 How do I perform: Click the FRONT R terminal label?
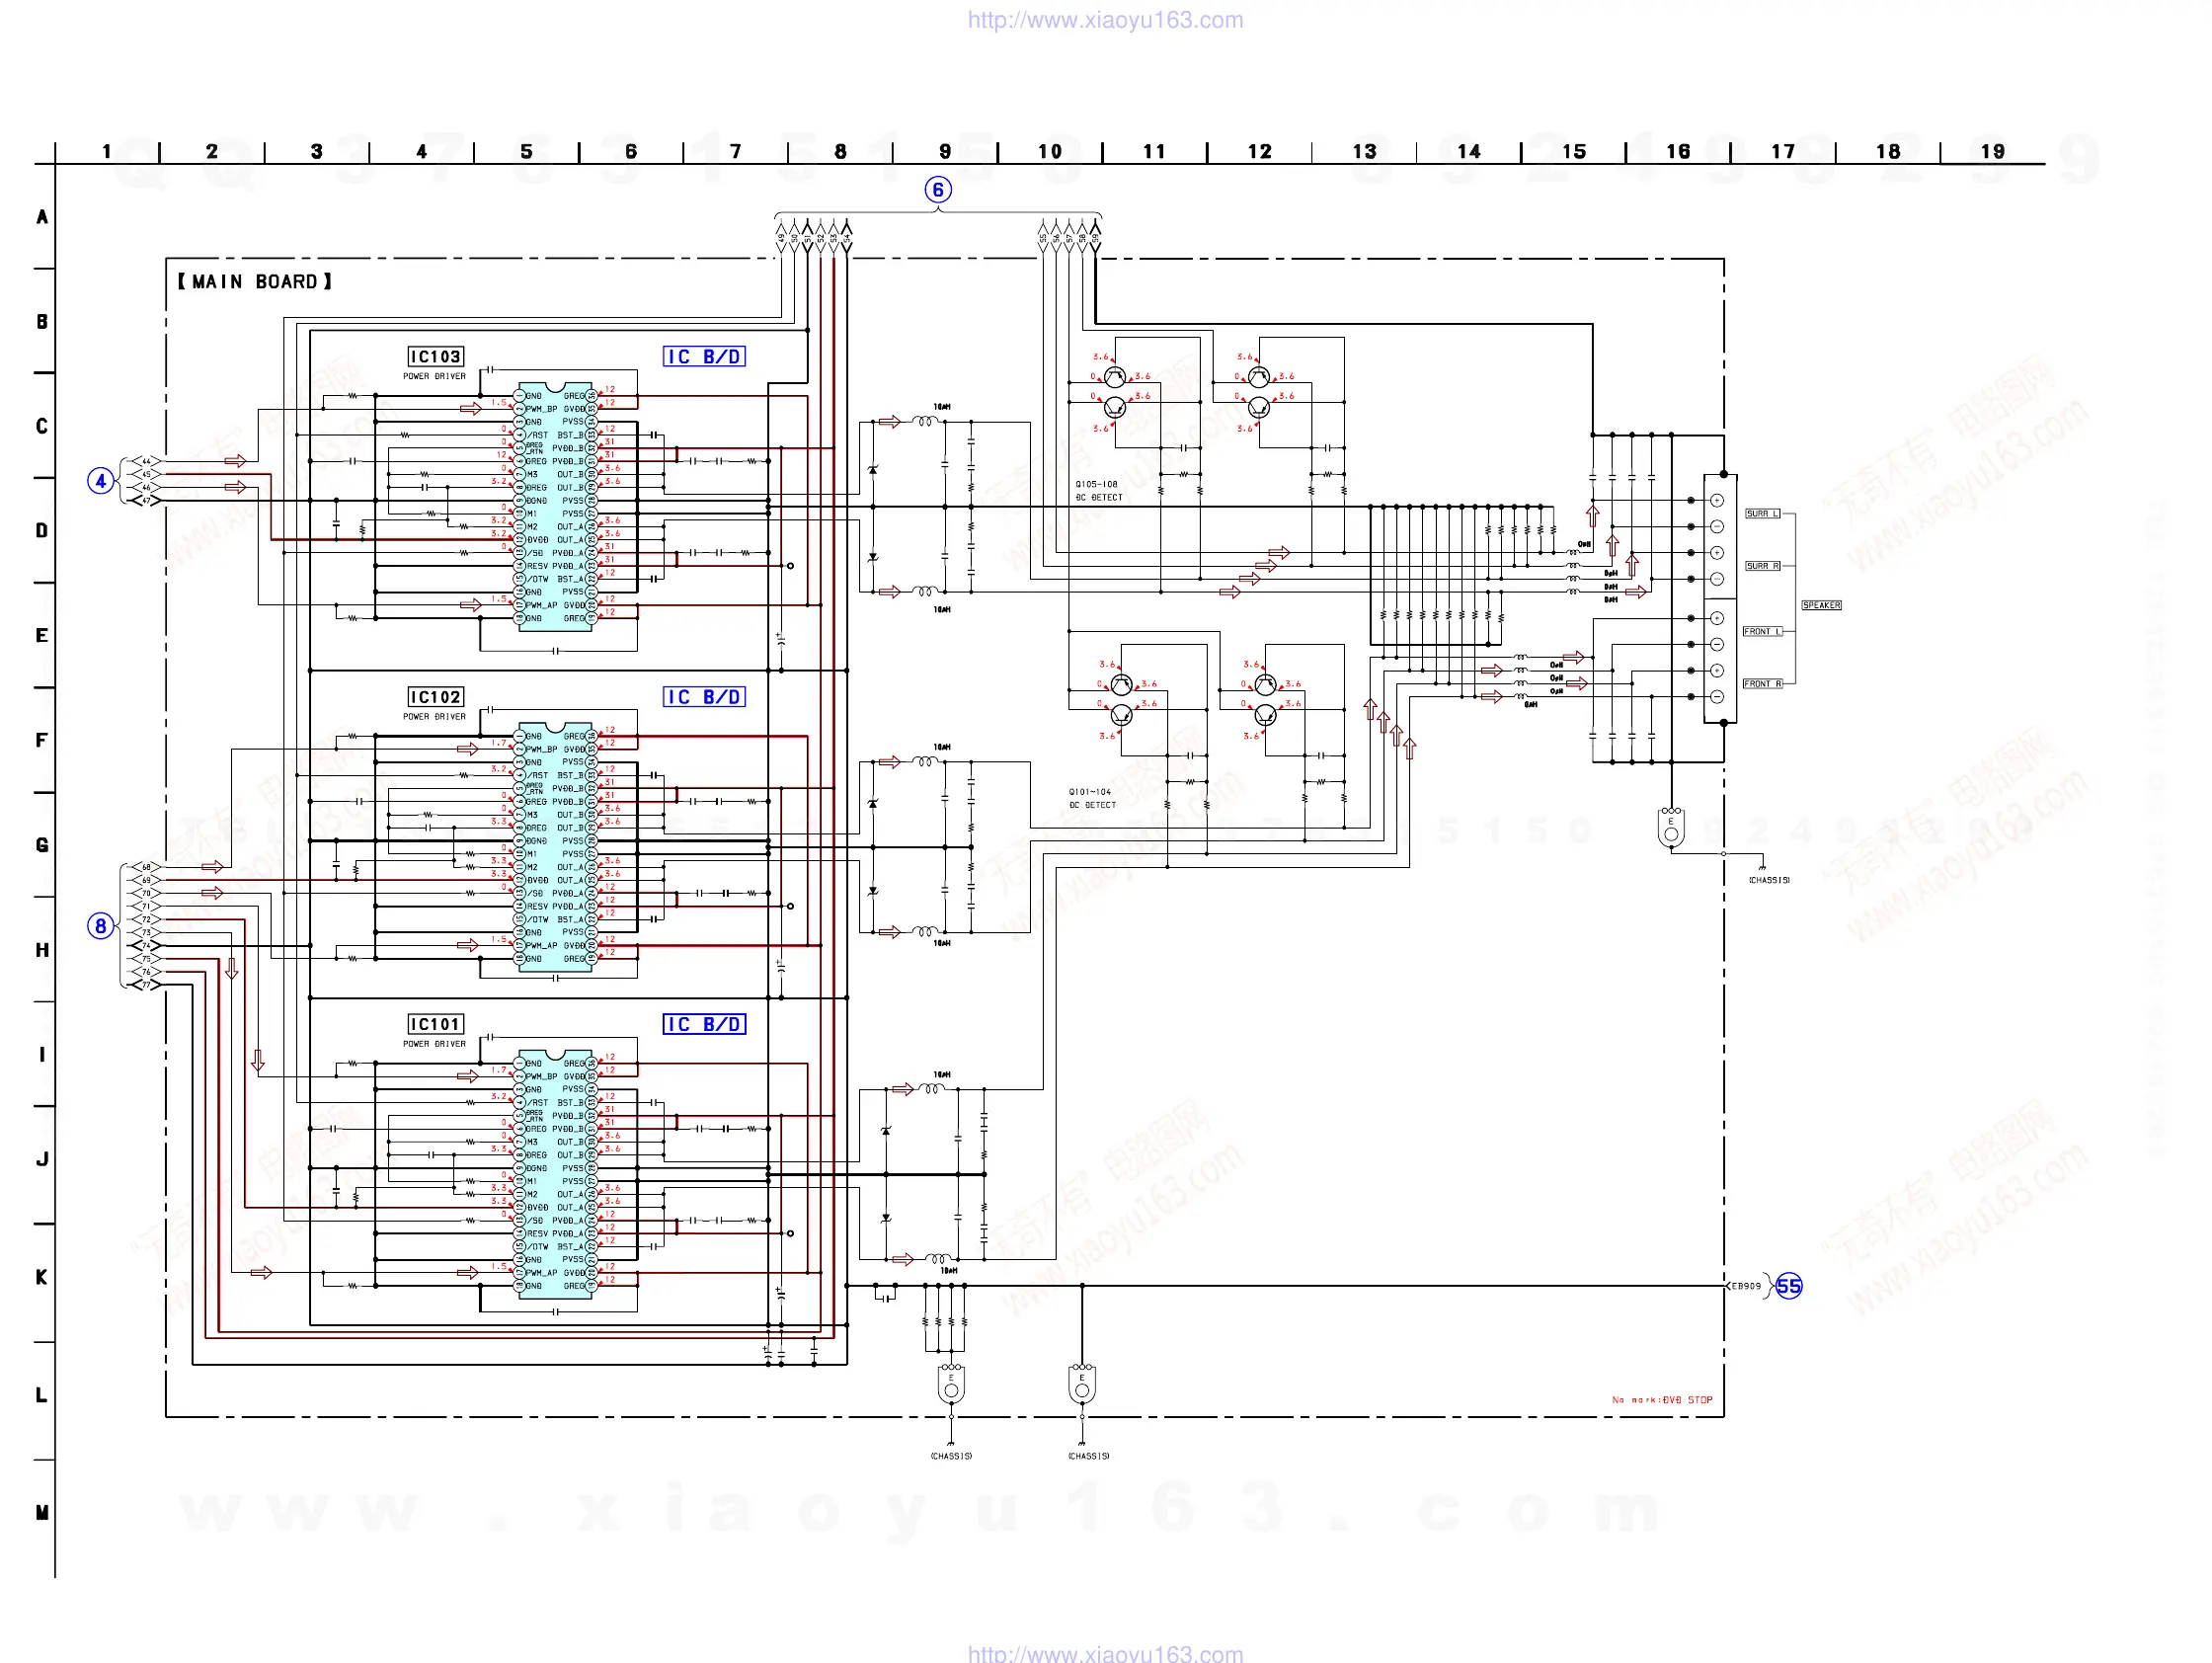click(x=1762, y=684)
